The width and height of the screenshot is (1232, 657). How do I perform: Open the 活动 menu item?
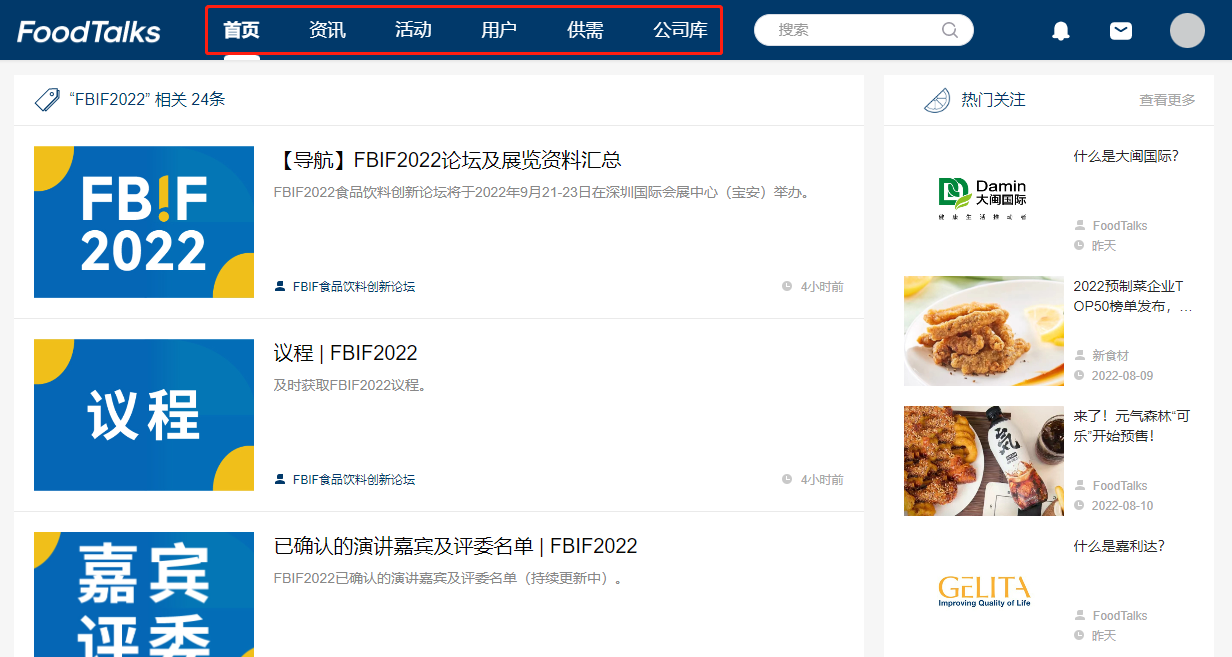(x=413, y=30)
